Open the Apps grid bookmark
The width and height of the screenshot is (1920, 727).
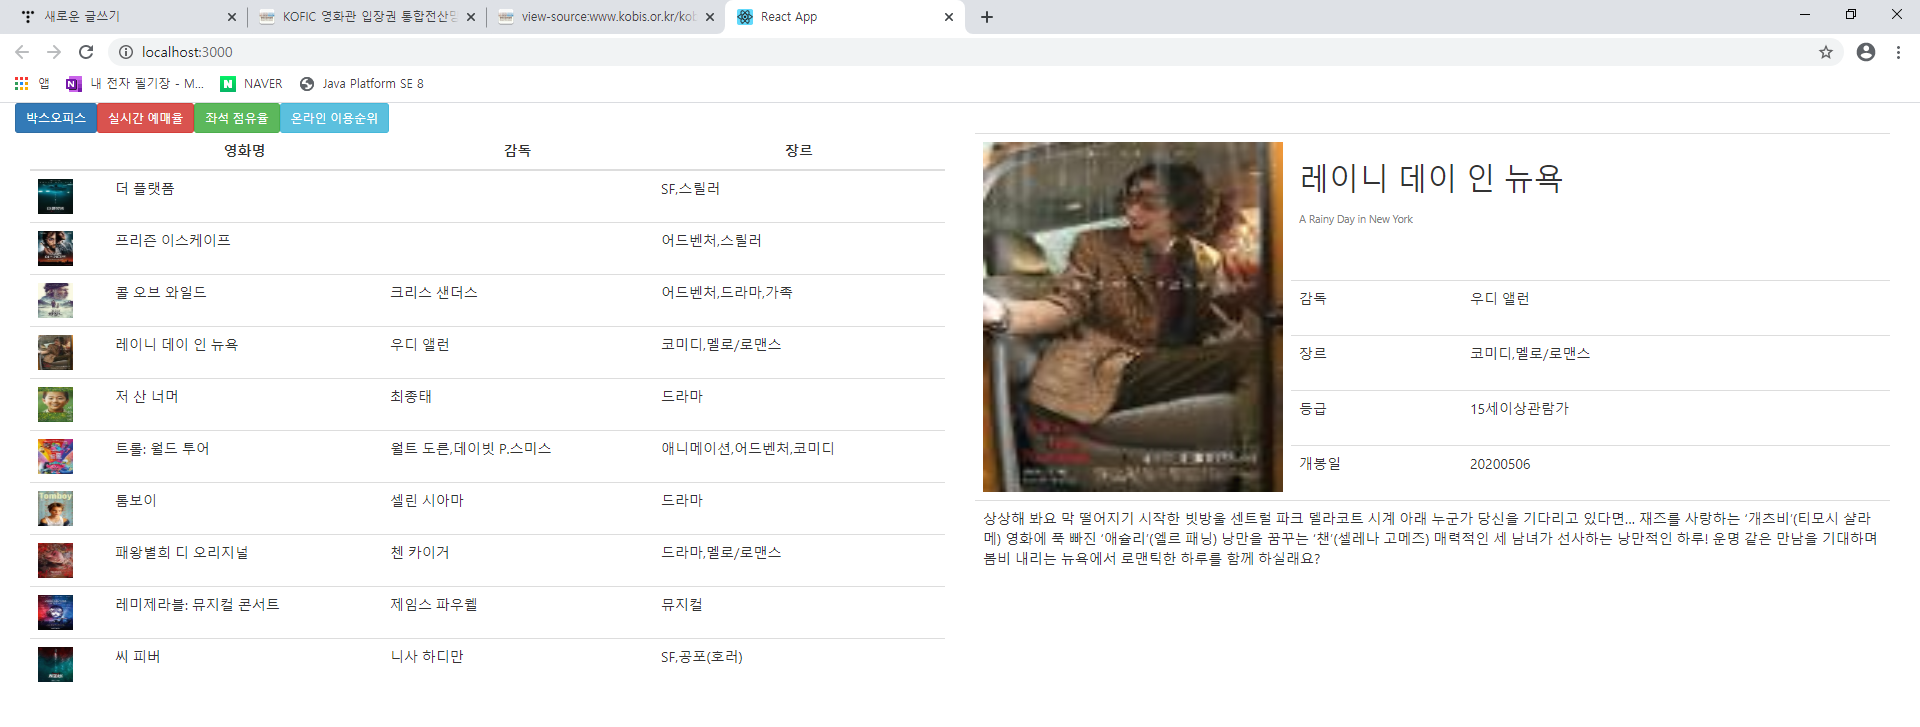pos(32,84)
